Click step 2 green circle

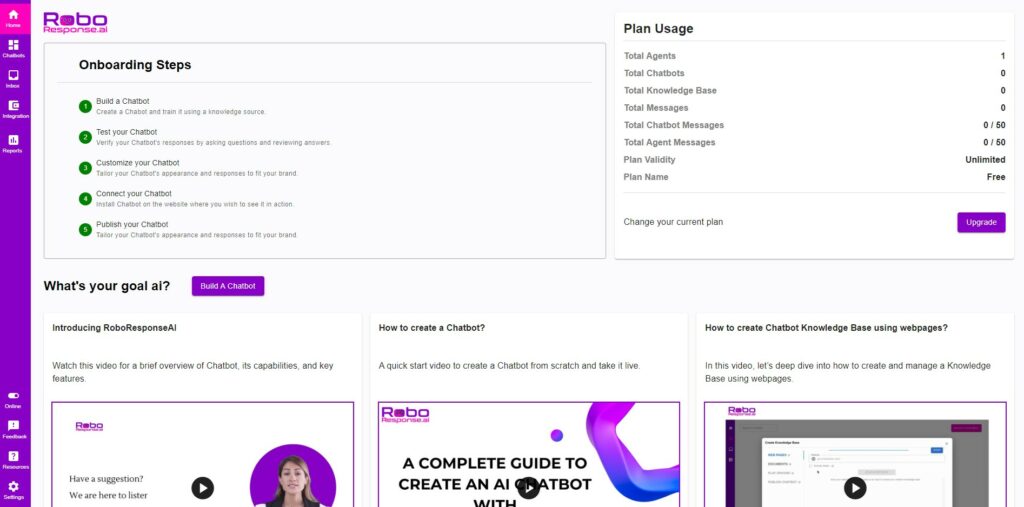85,137
